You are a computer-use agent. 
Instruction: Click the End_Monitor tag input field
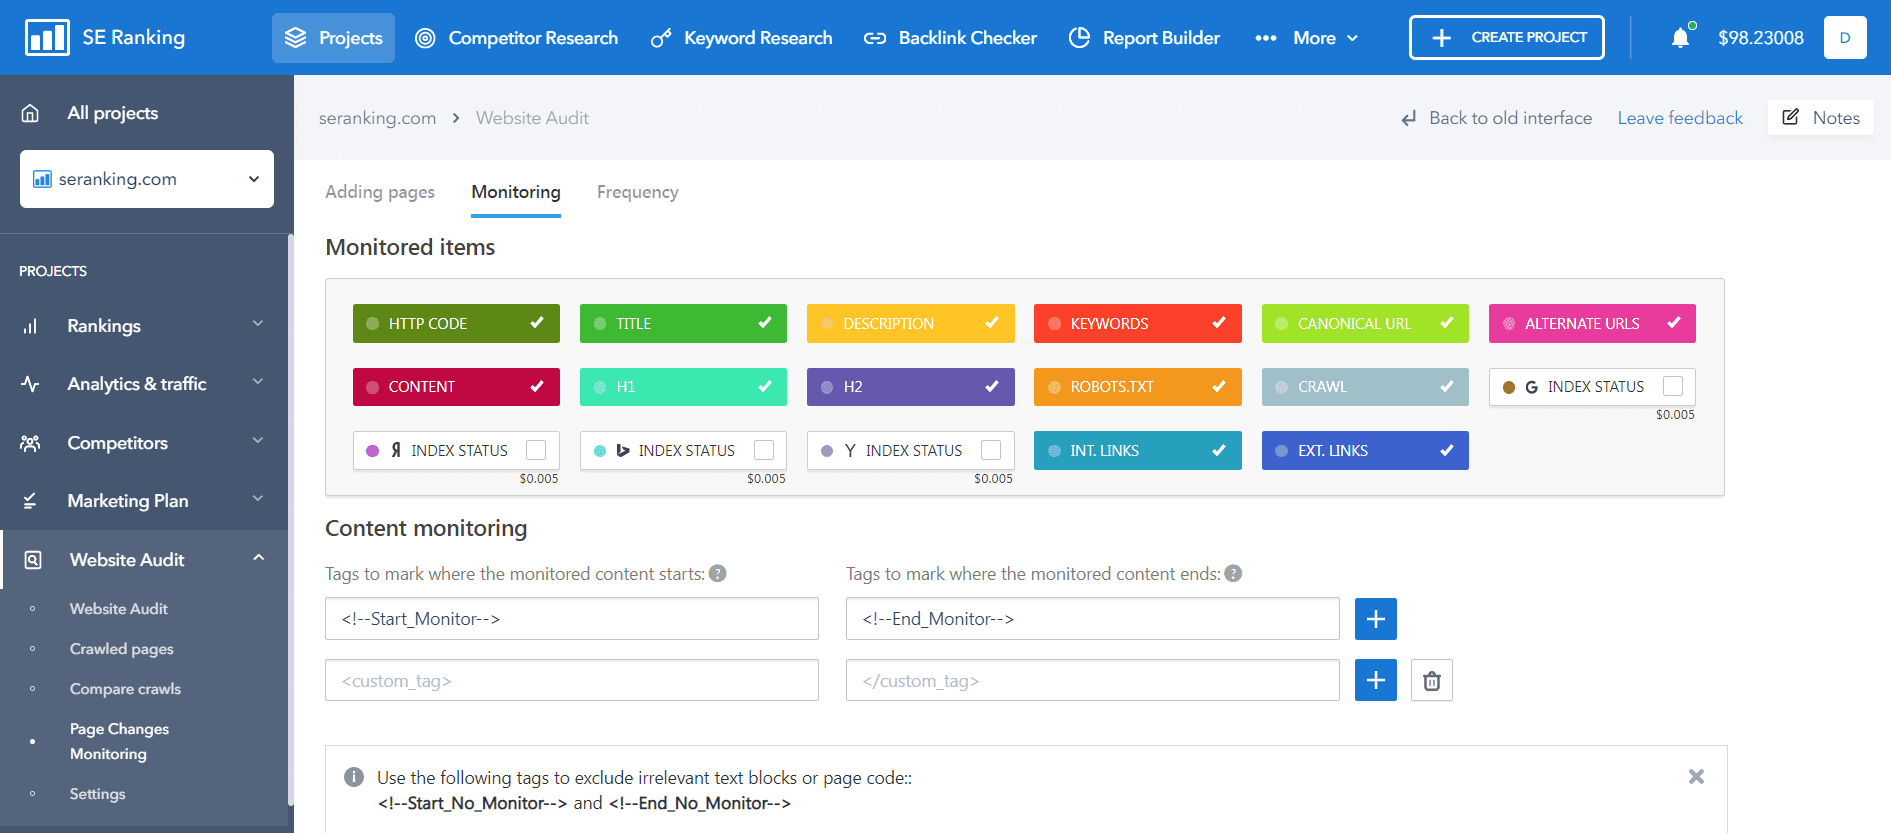(x=1093, y=619)
